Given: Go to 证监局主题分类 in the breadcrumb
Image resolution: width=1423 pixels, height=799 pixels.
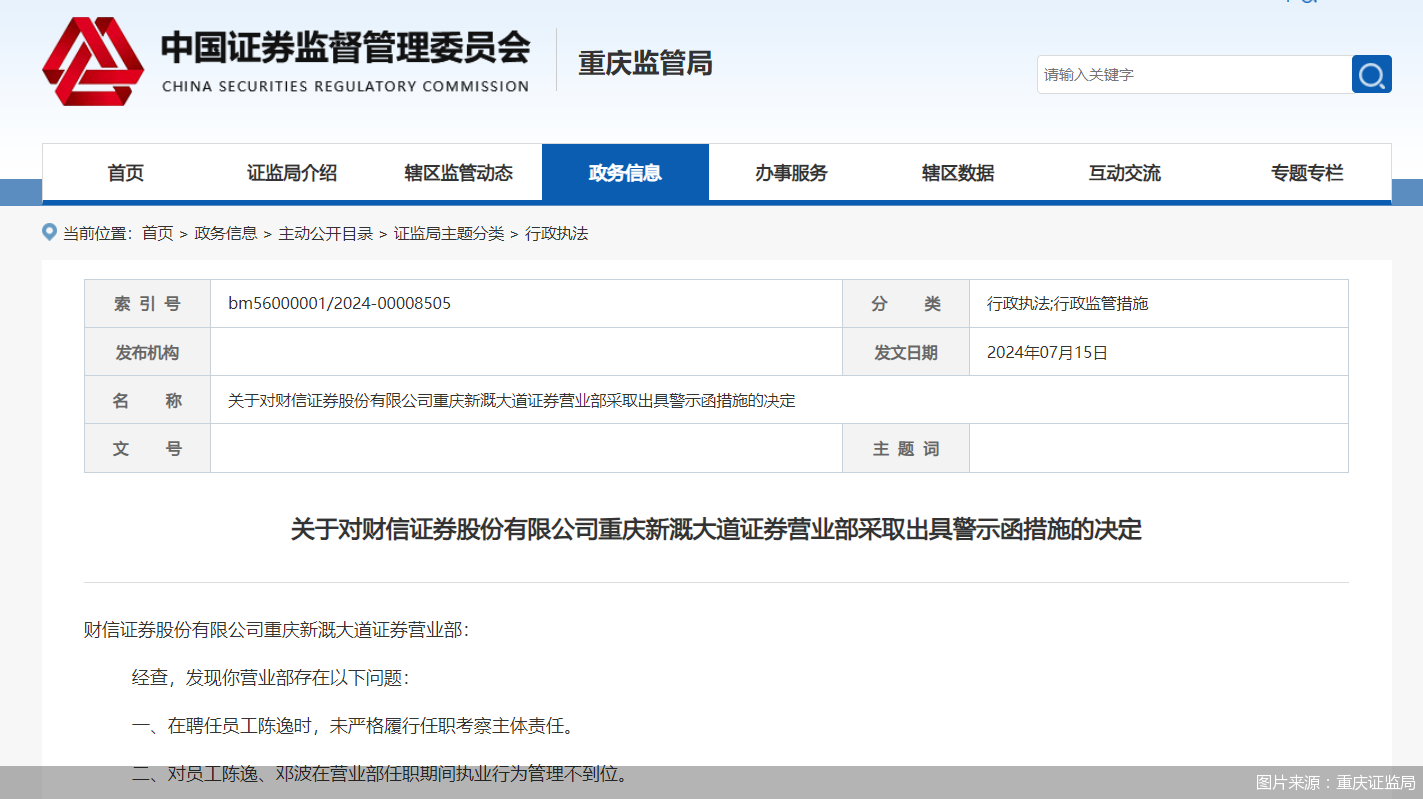Looking at the screenshot, I should tap(449, 233).
